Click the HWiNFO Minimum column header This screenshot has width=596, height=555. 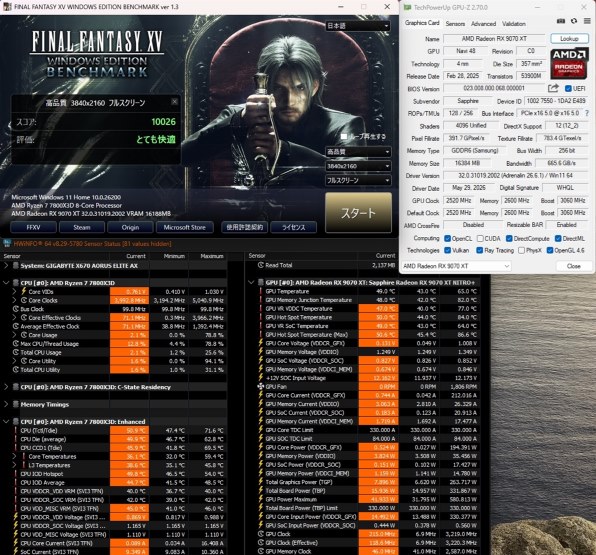[174, 256]
